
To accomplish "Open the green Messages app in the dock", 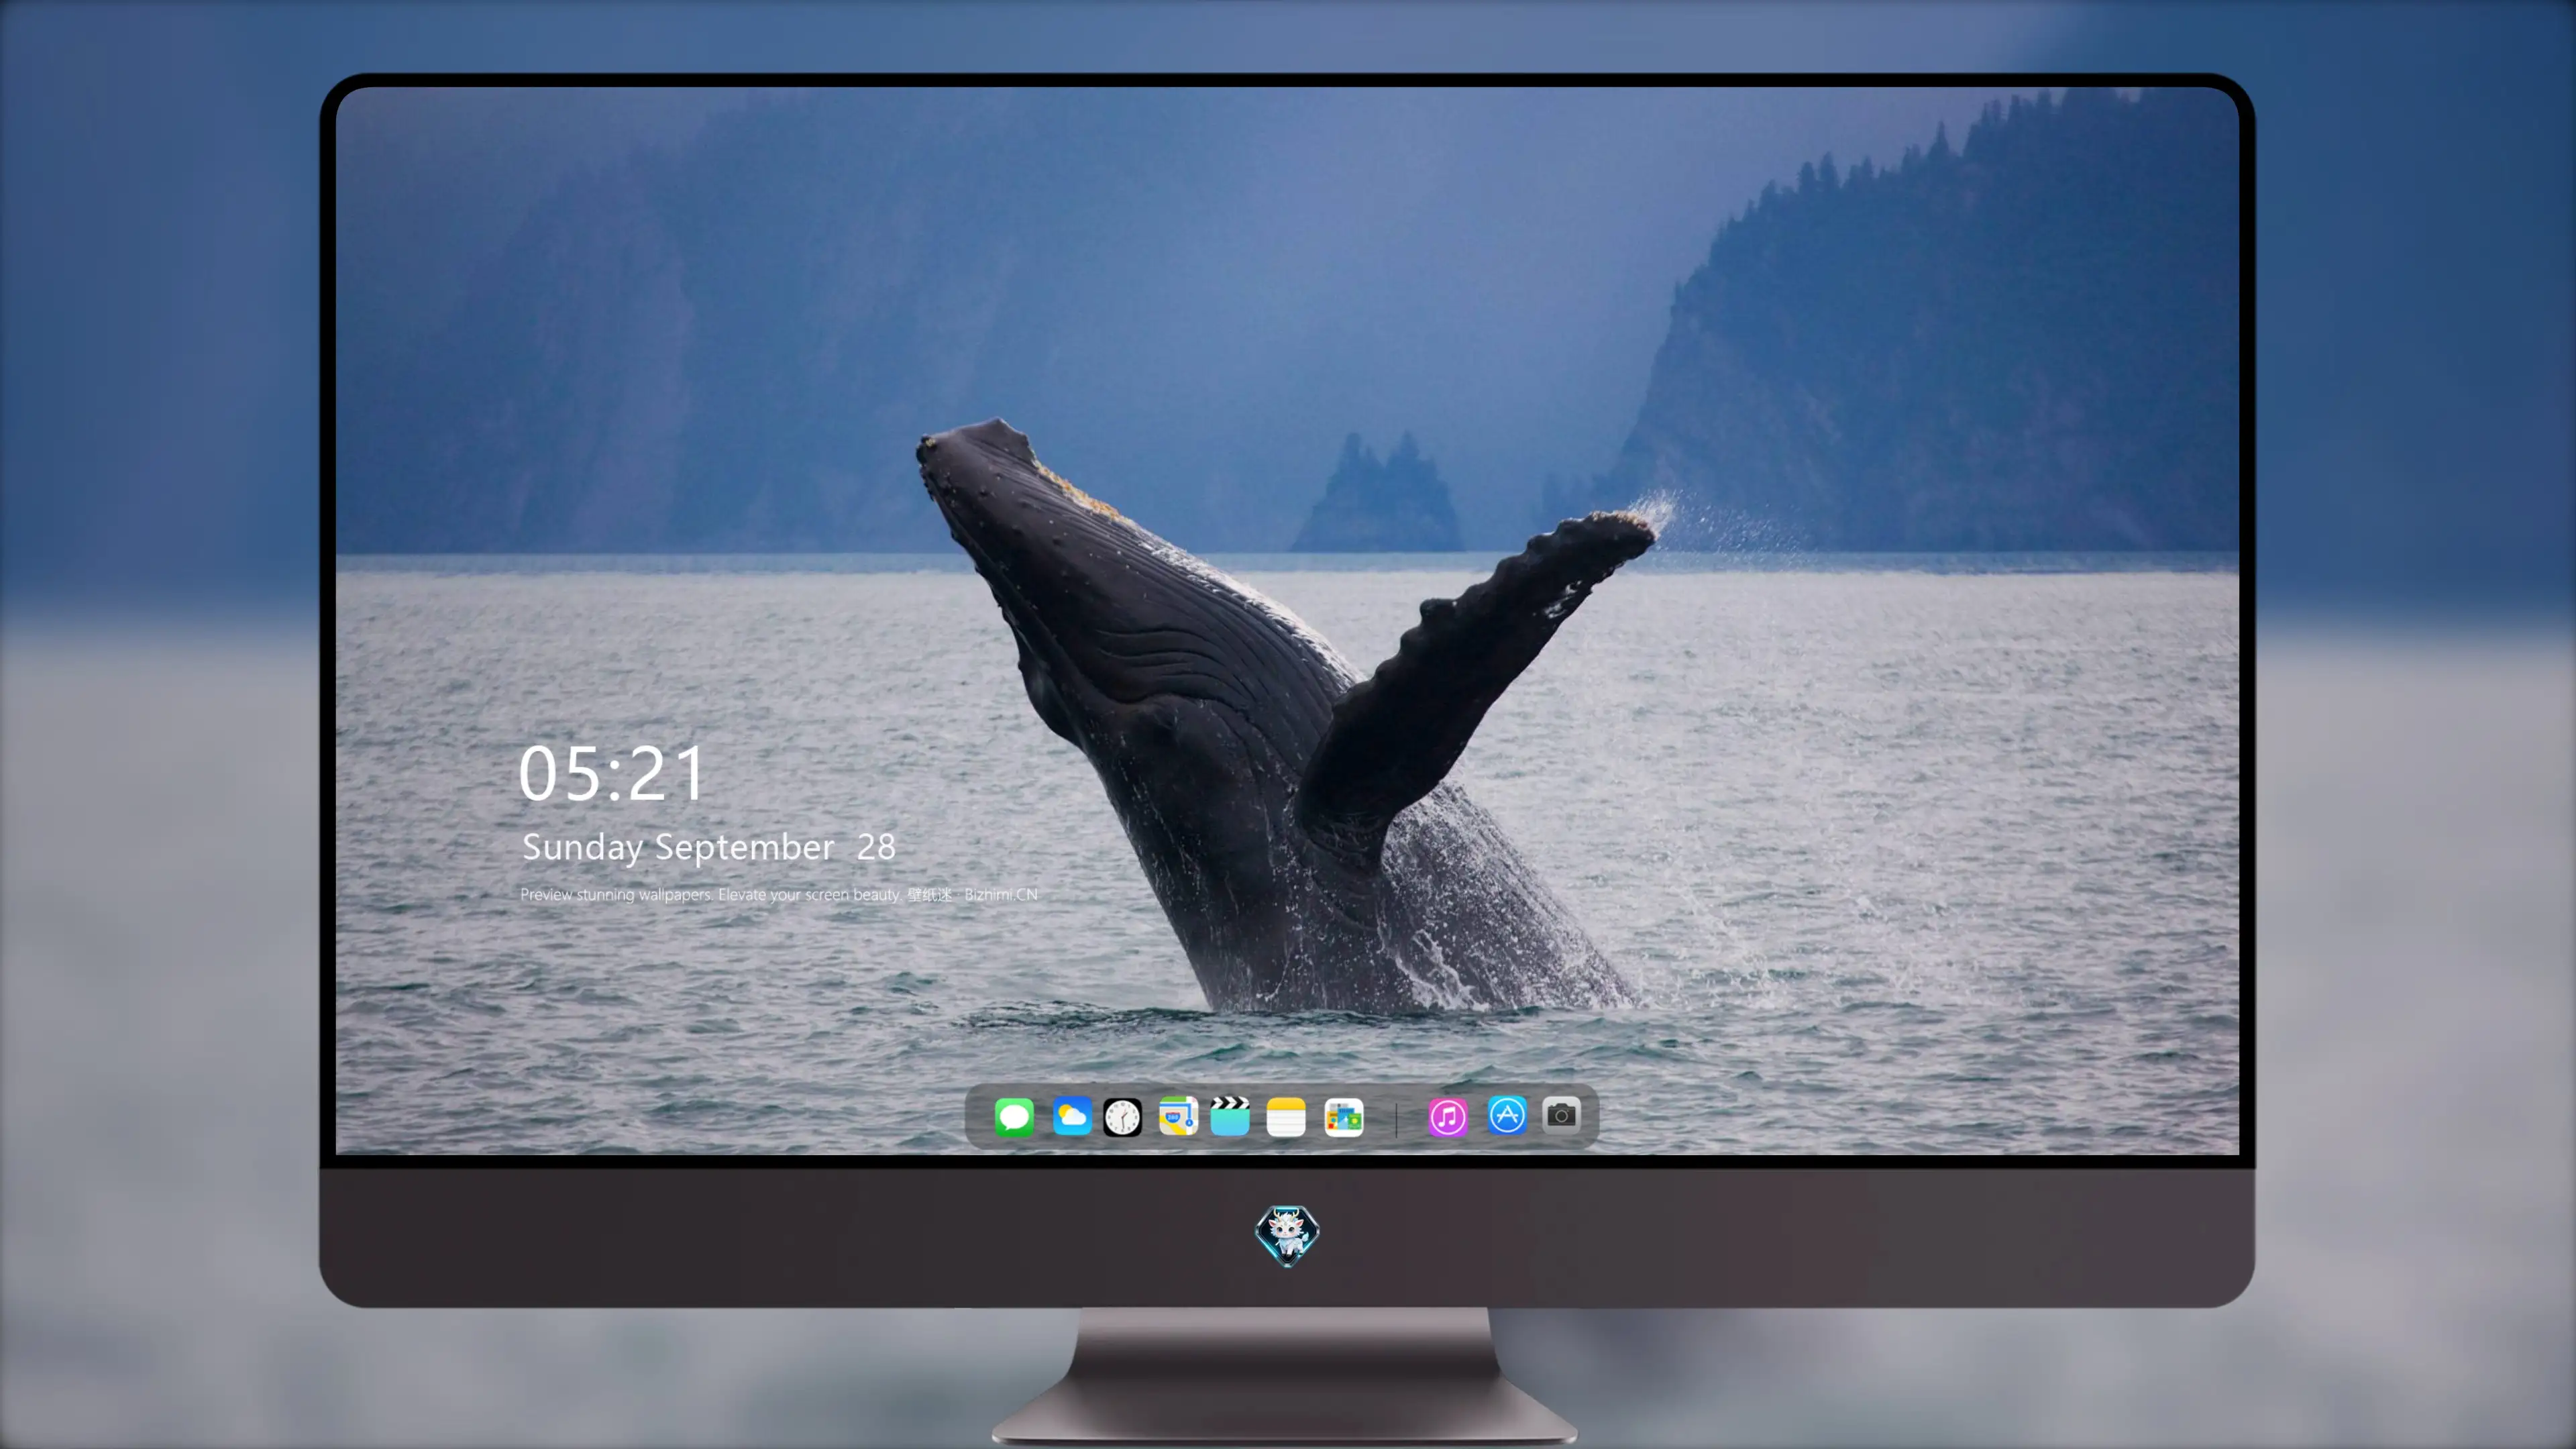I will tap(1014, 1117).
